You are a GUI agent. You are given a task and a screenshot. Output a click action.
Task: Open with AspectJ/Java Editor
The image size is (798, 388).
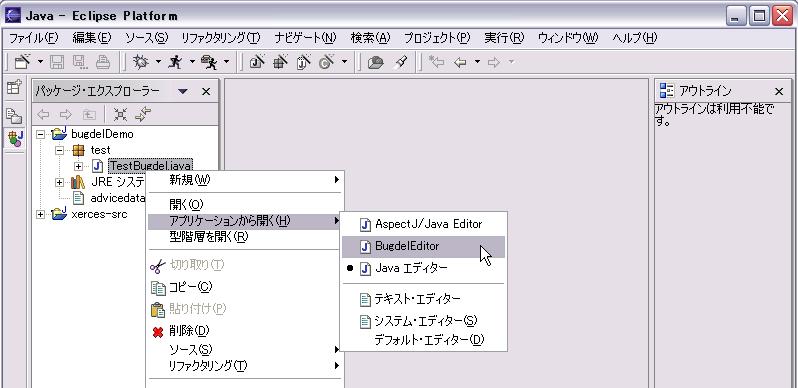[x=423, y=224]
